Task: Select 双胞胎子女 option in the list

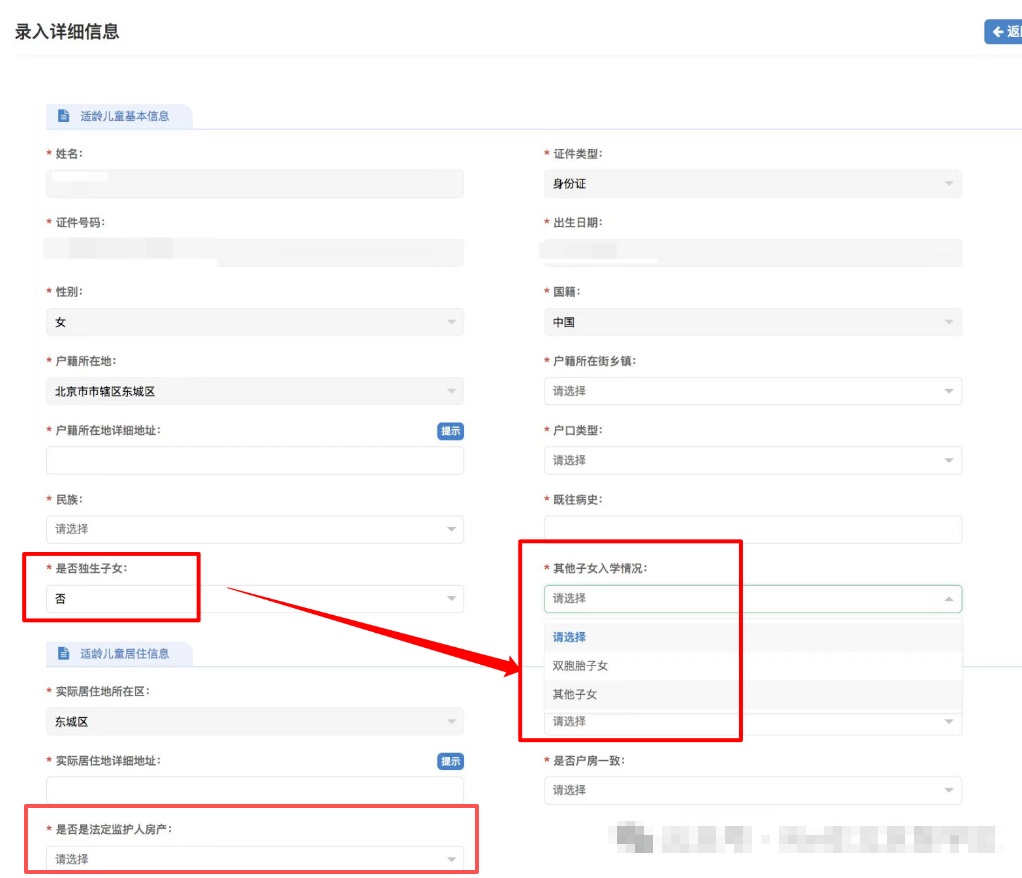Action: 581,666
